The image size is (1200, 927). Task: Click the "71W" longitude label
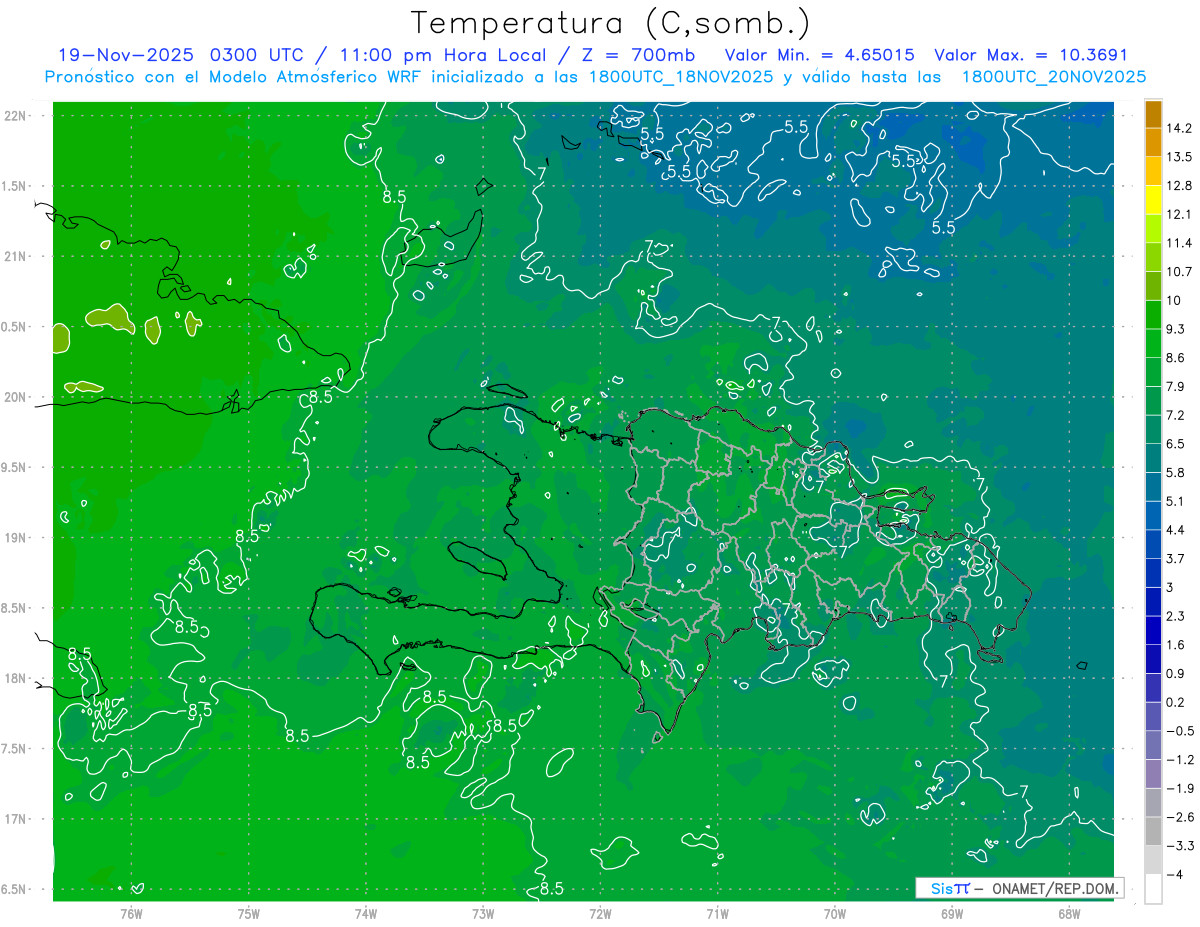coord(717,914)
